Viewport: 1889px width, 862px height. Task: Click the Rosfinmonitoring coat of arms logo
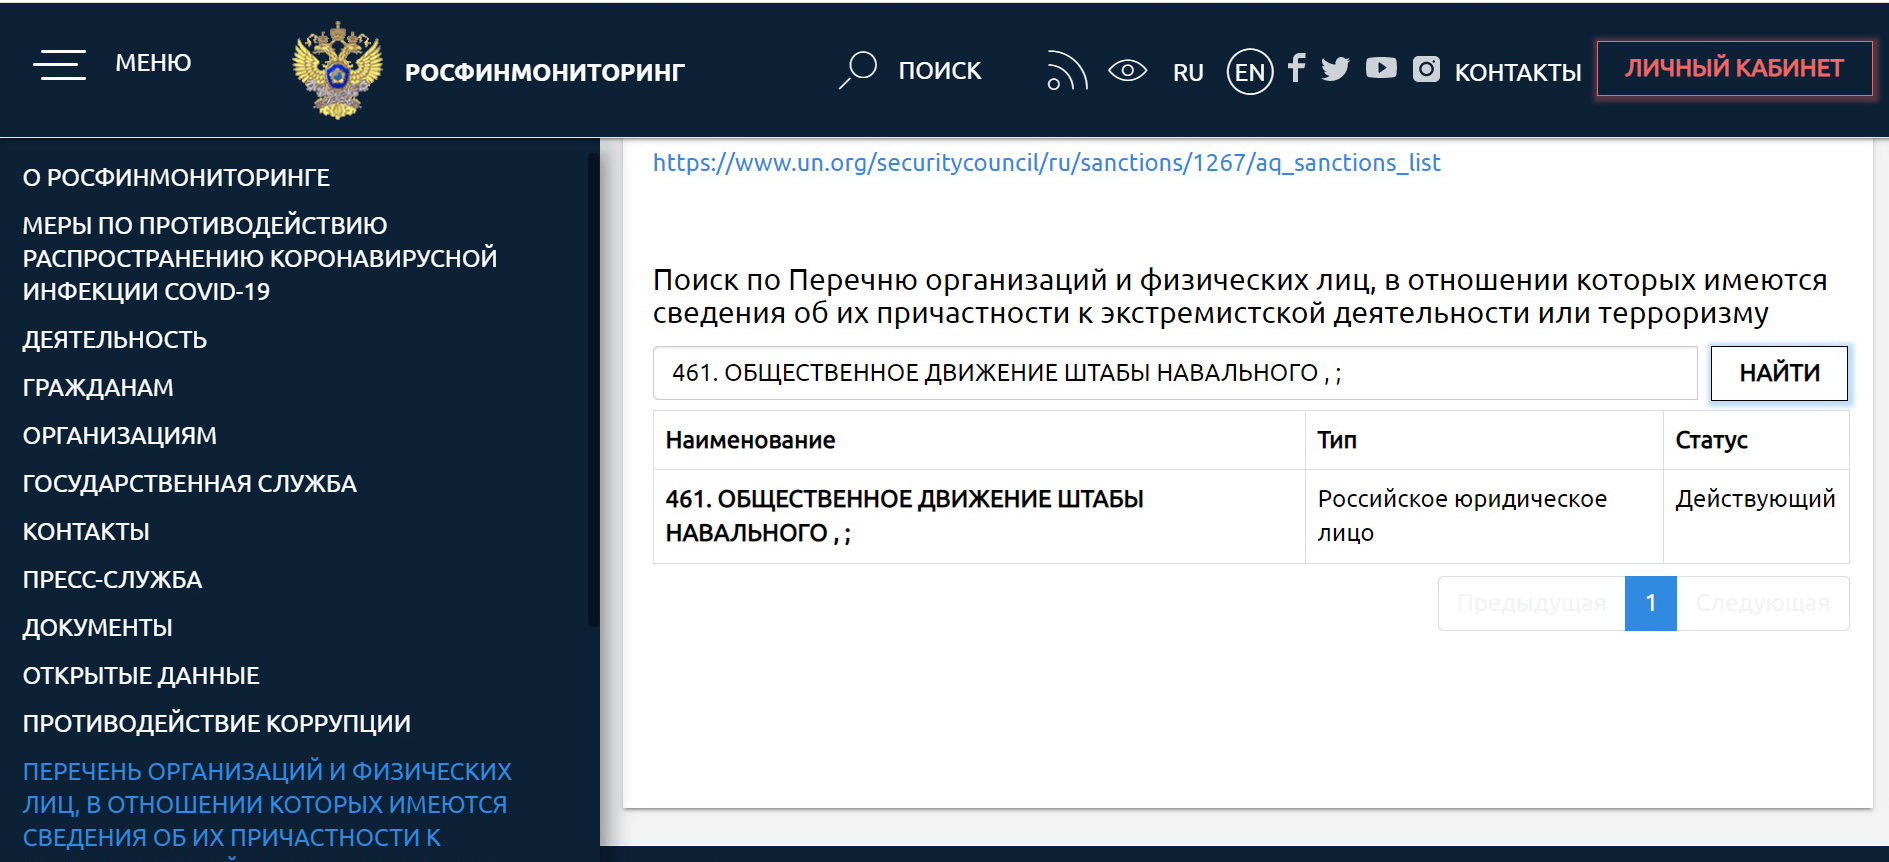337,70
